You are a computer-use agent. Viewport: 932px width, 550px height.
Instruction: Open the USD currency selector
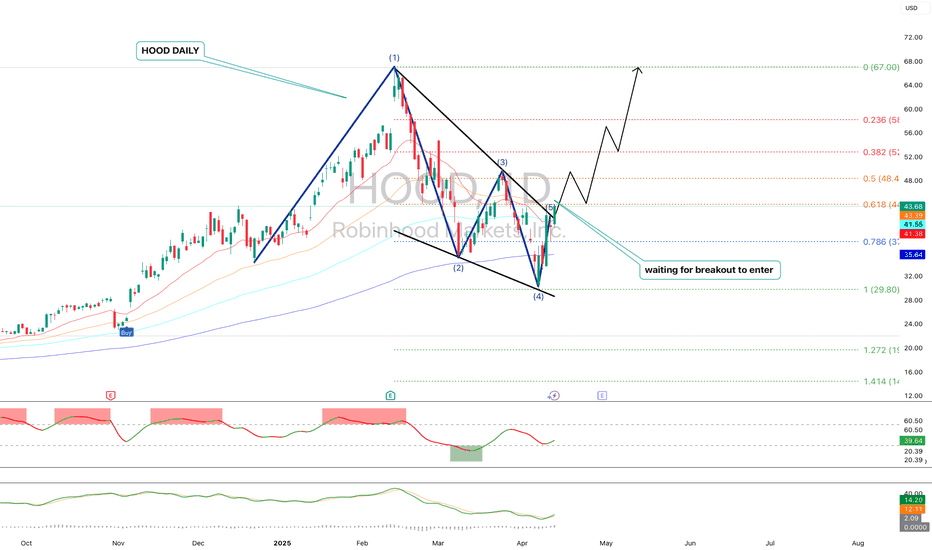tap(911, 8)
